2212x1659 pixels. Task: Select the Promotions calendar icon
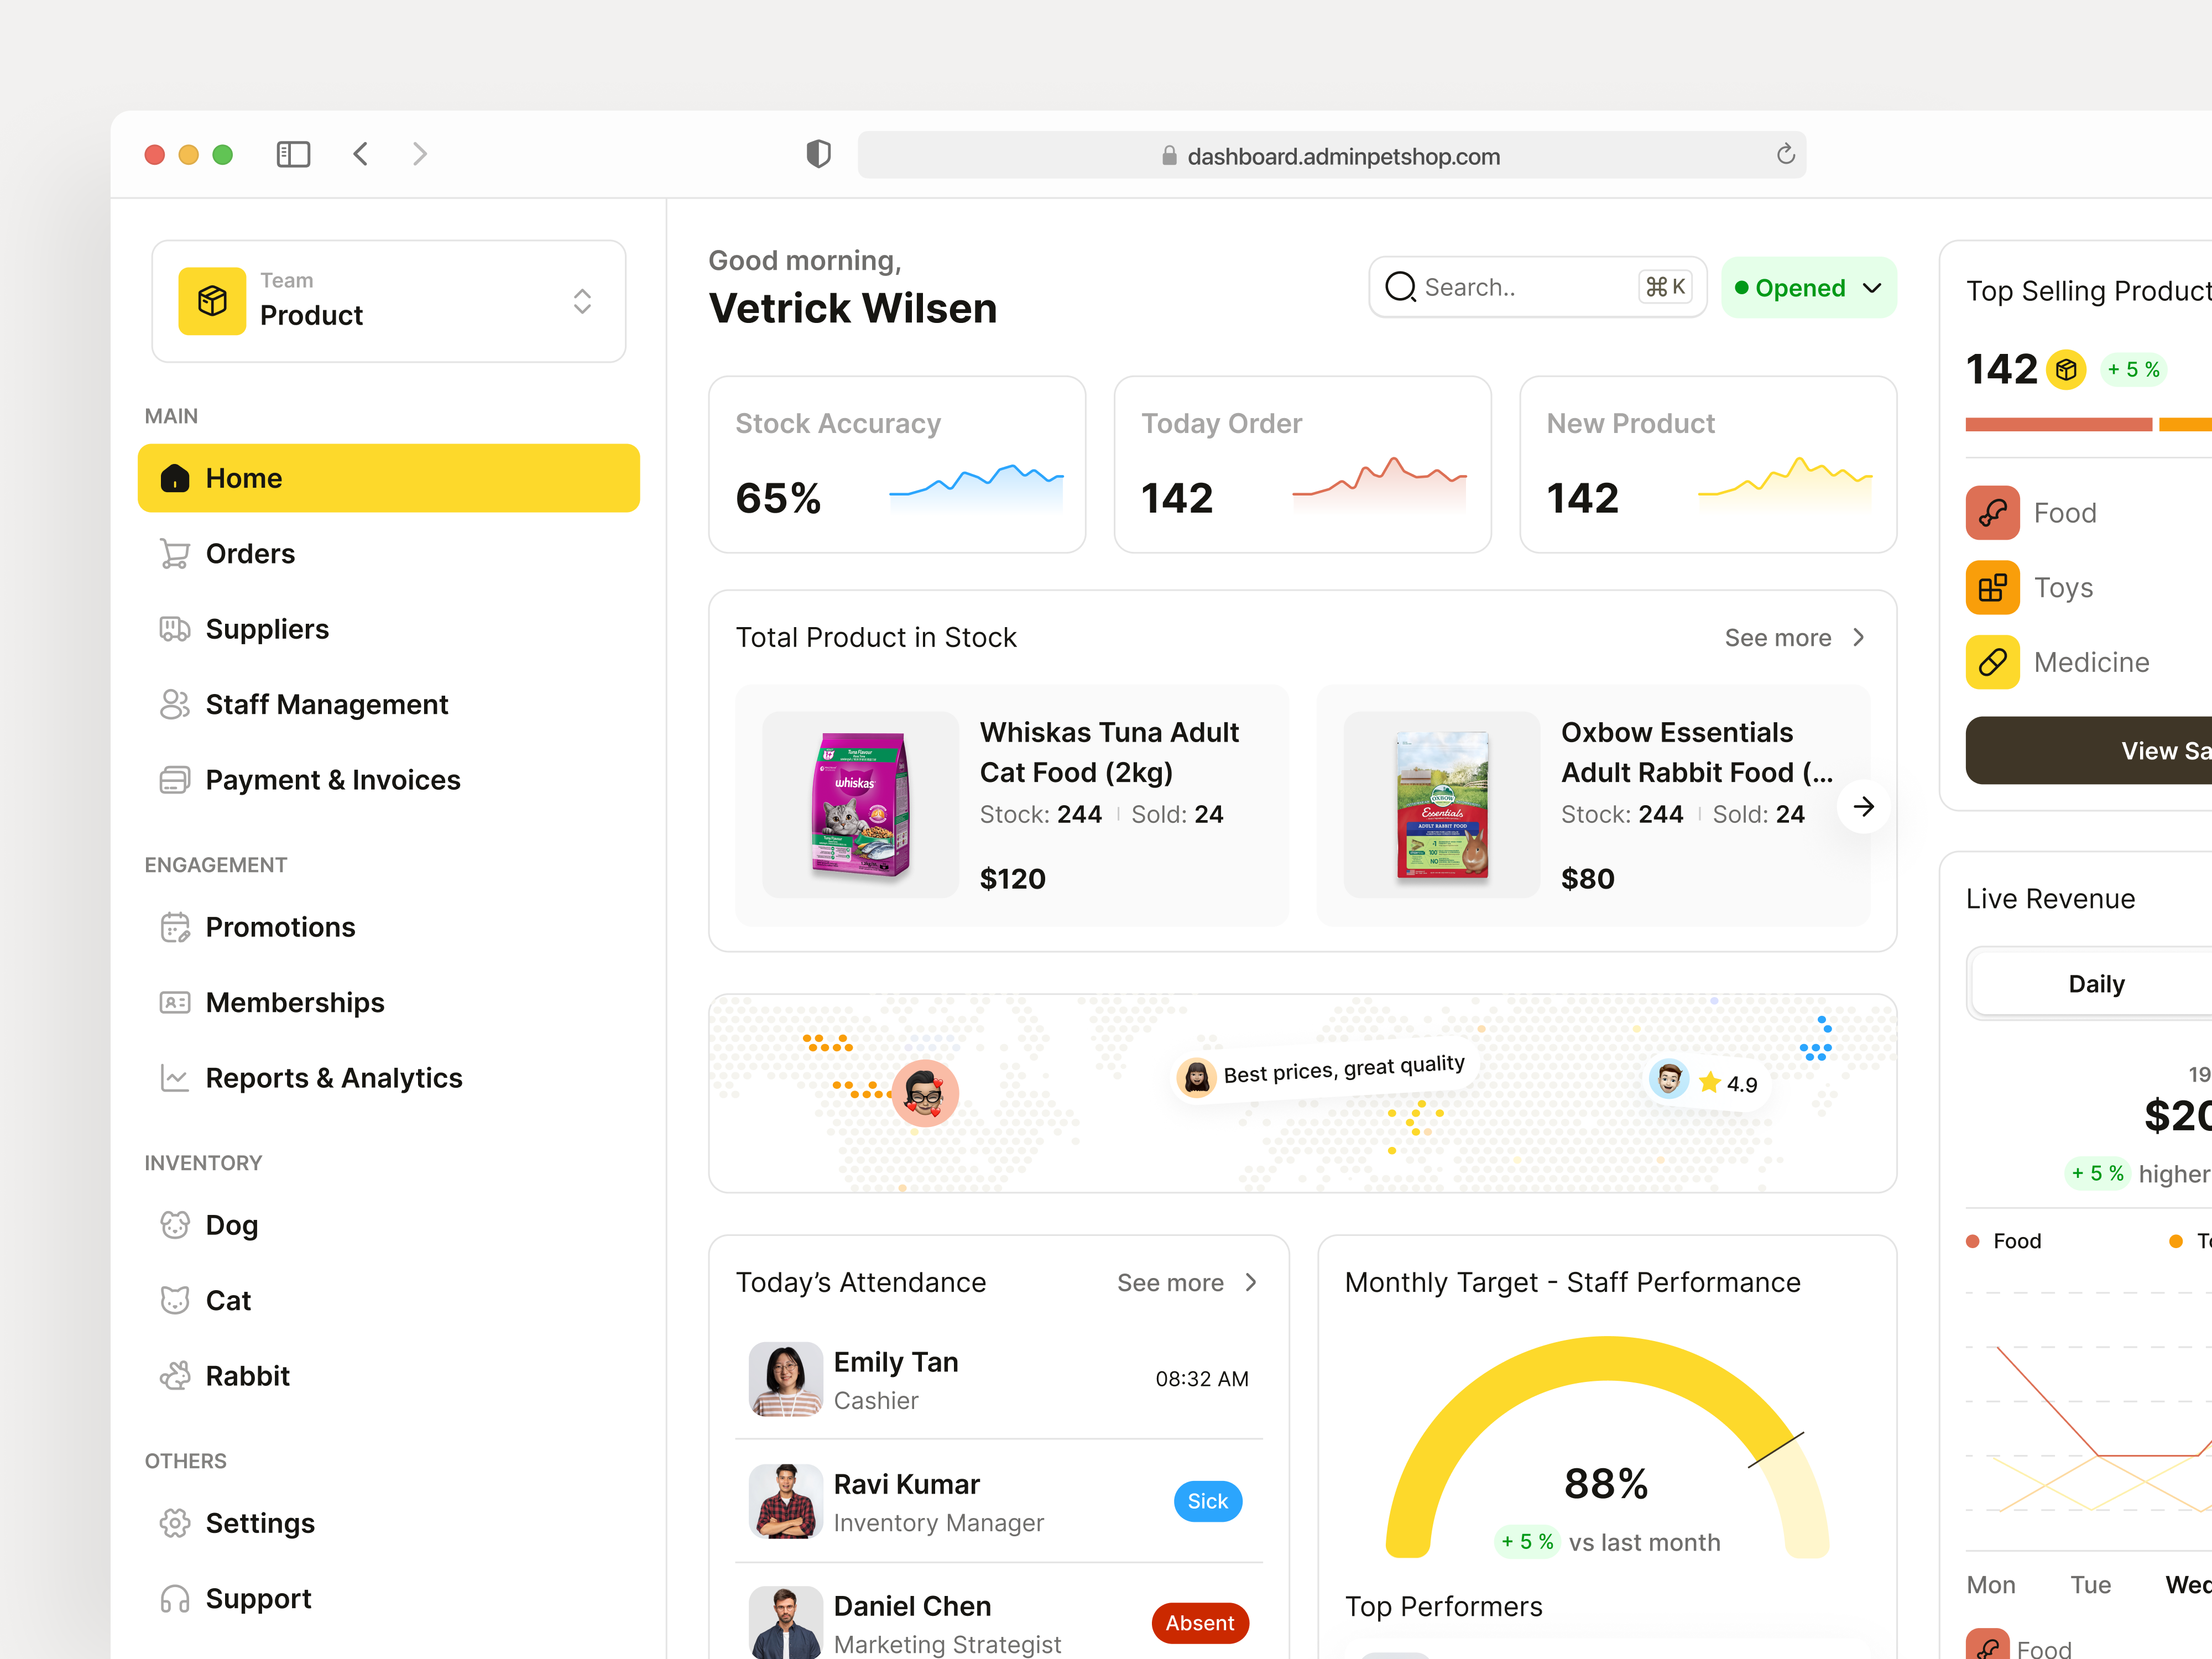[175, 927]
